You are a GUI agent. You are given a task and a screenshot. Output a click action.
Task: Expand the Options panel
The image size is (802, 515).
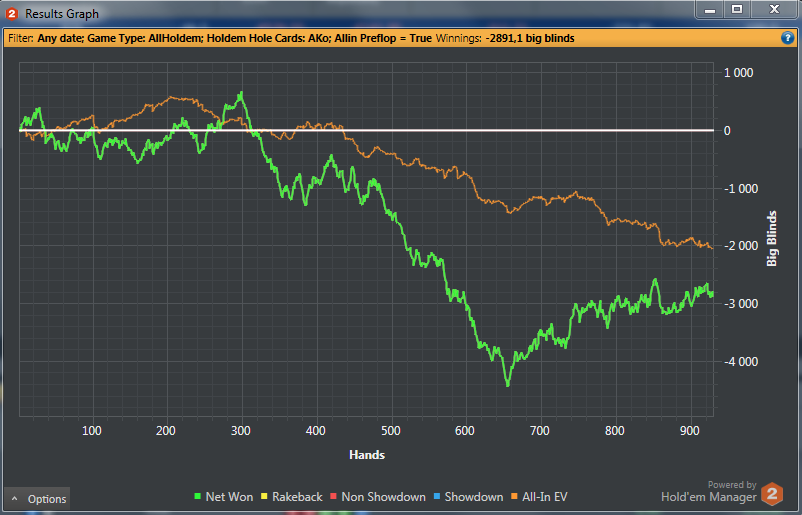[37, 499]
